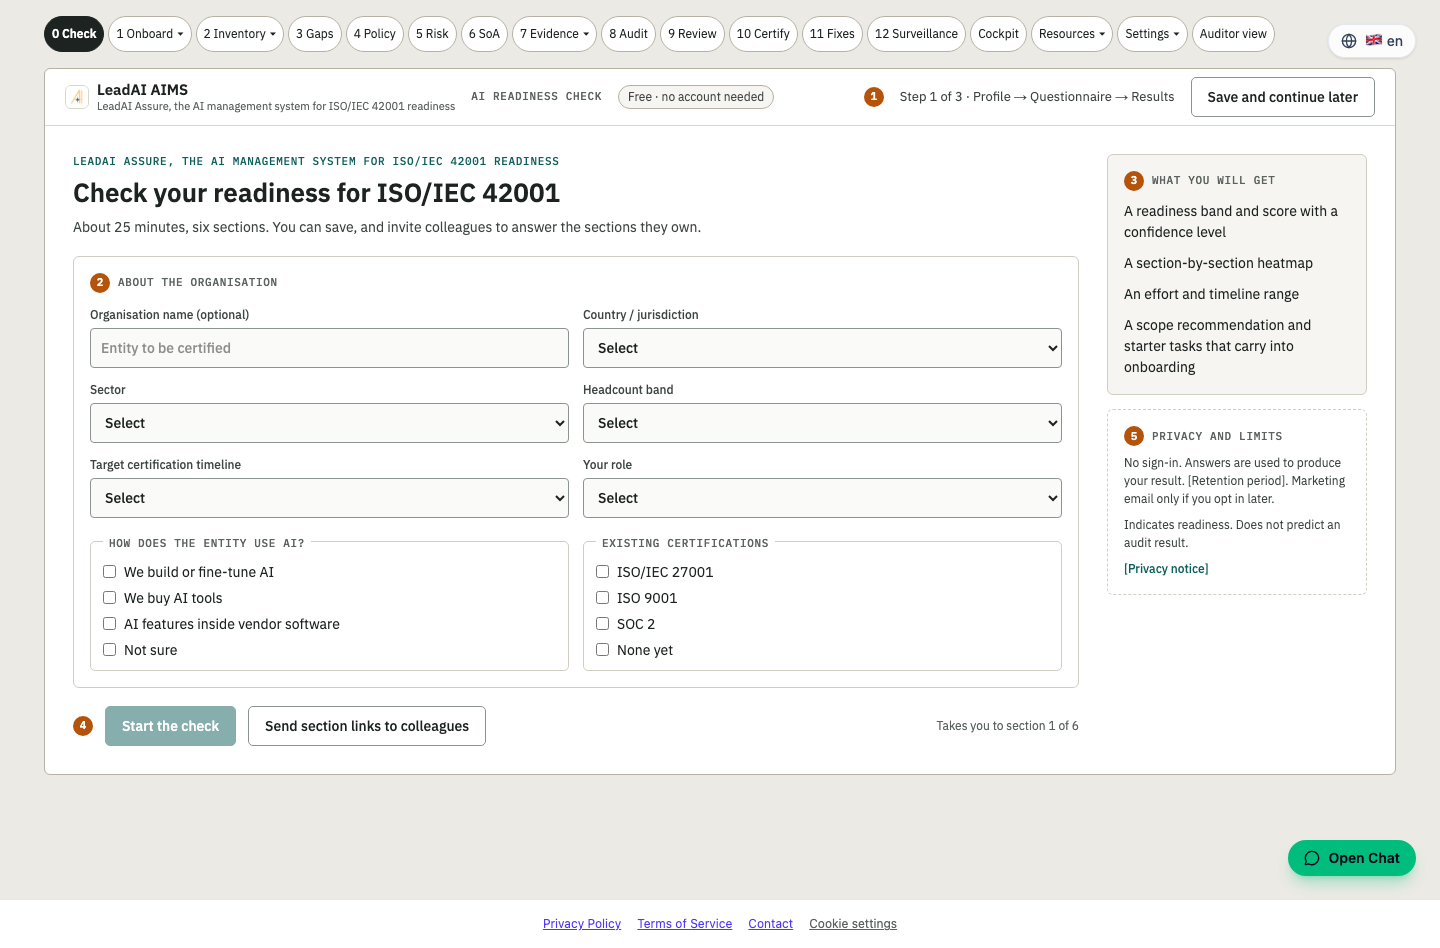Viewport: 1440px width, 948px height.
Task: Open the 12 Surveillance tab
Action: (x=916, y=34)
